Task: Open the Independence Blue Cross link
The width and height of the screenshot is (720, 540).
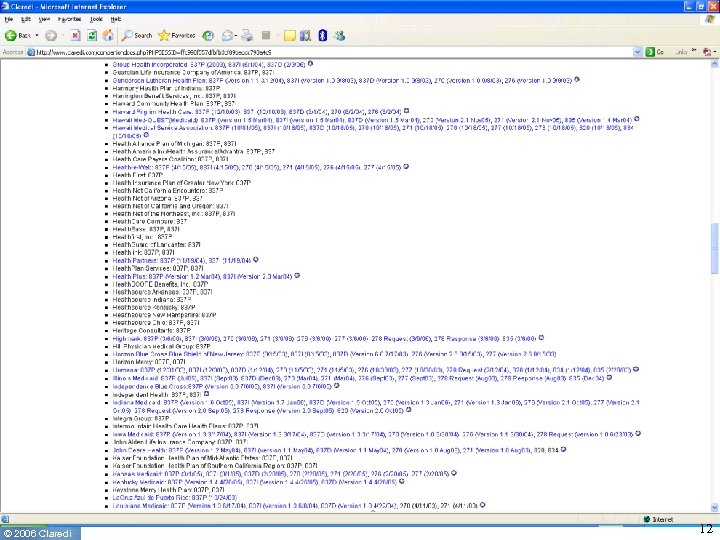Action: click(222, 386)
